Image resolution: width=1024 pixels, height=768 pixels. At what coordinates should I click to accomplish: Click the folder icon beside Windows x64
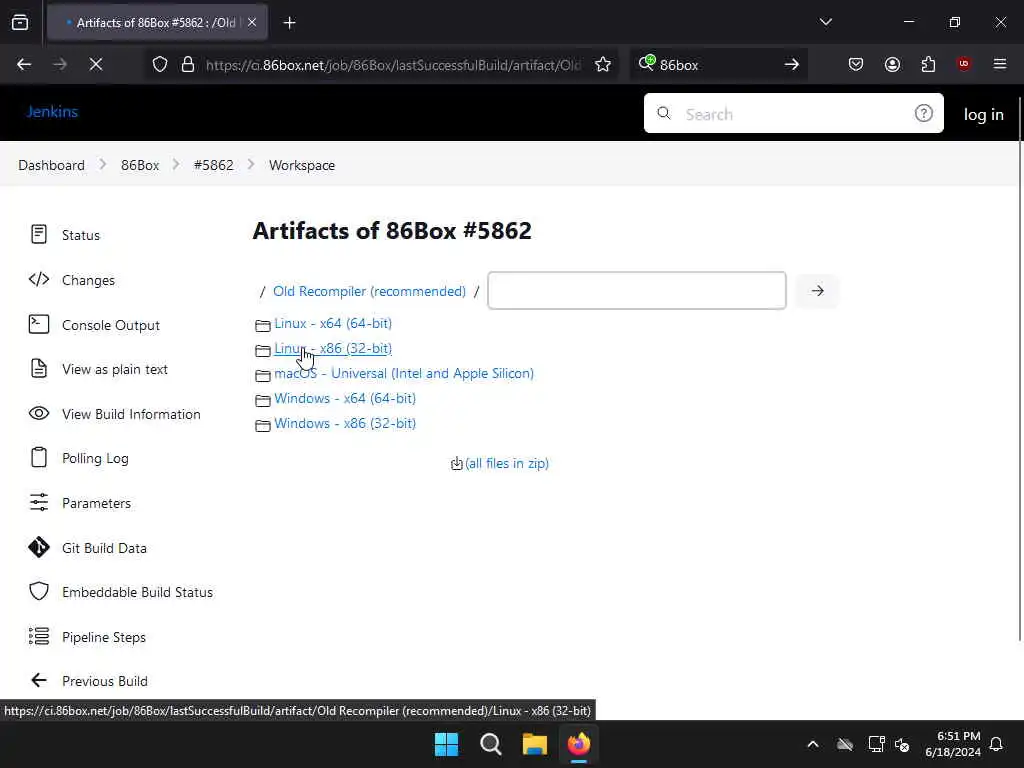(x=263, y=400)
